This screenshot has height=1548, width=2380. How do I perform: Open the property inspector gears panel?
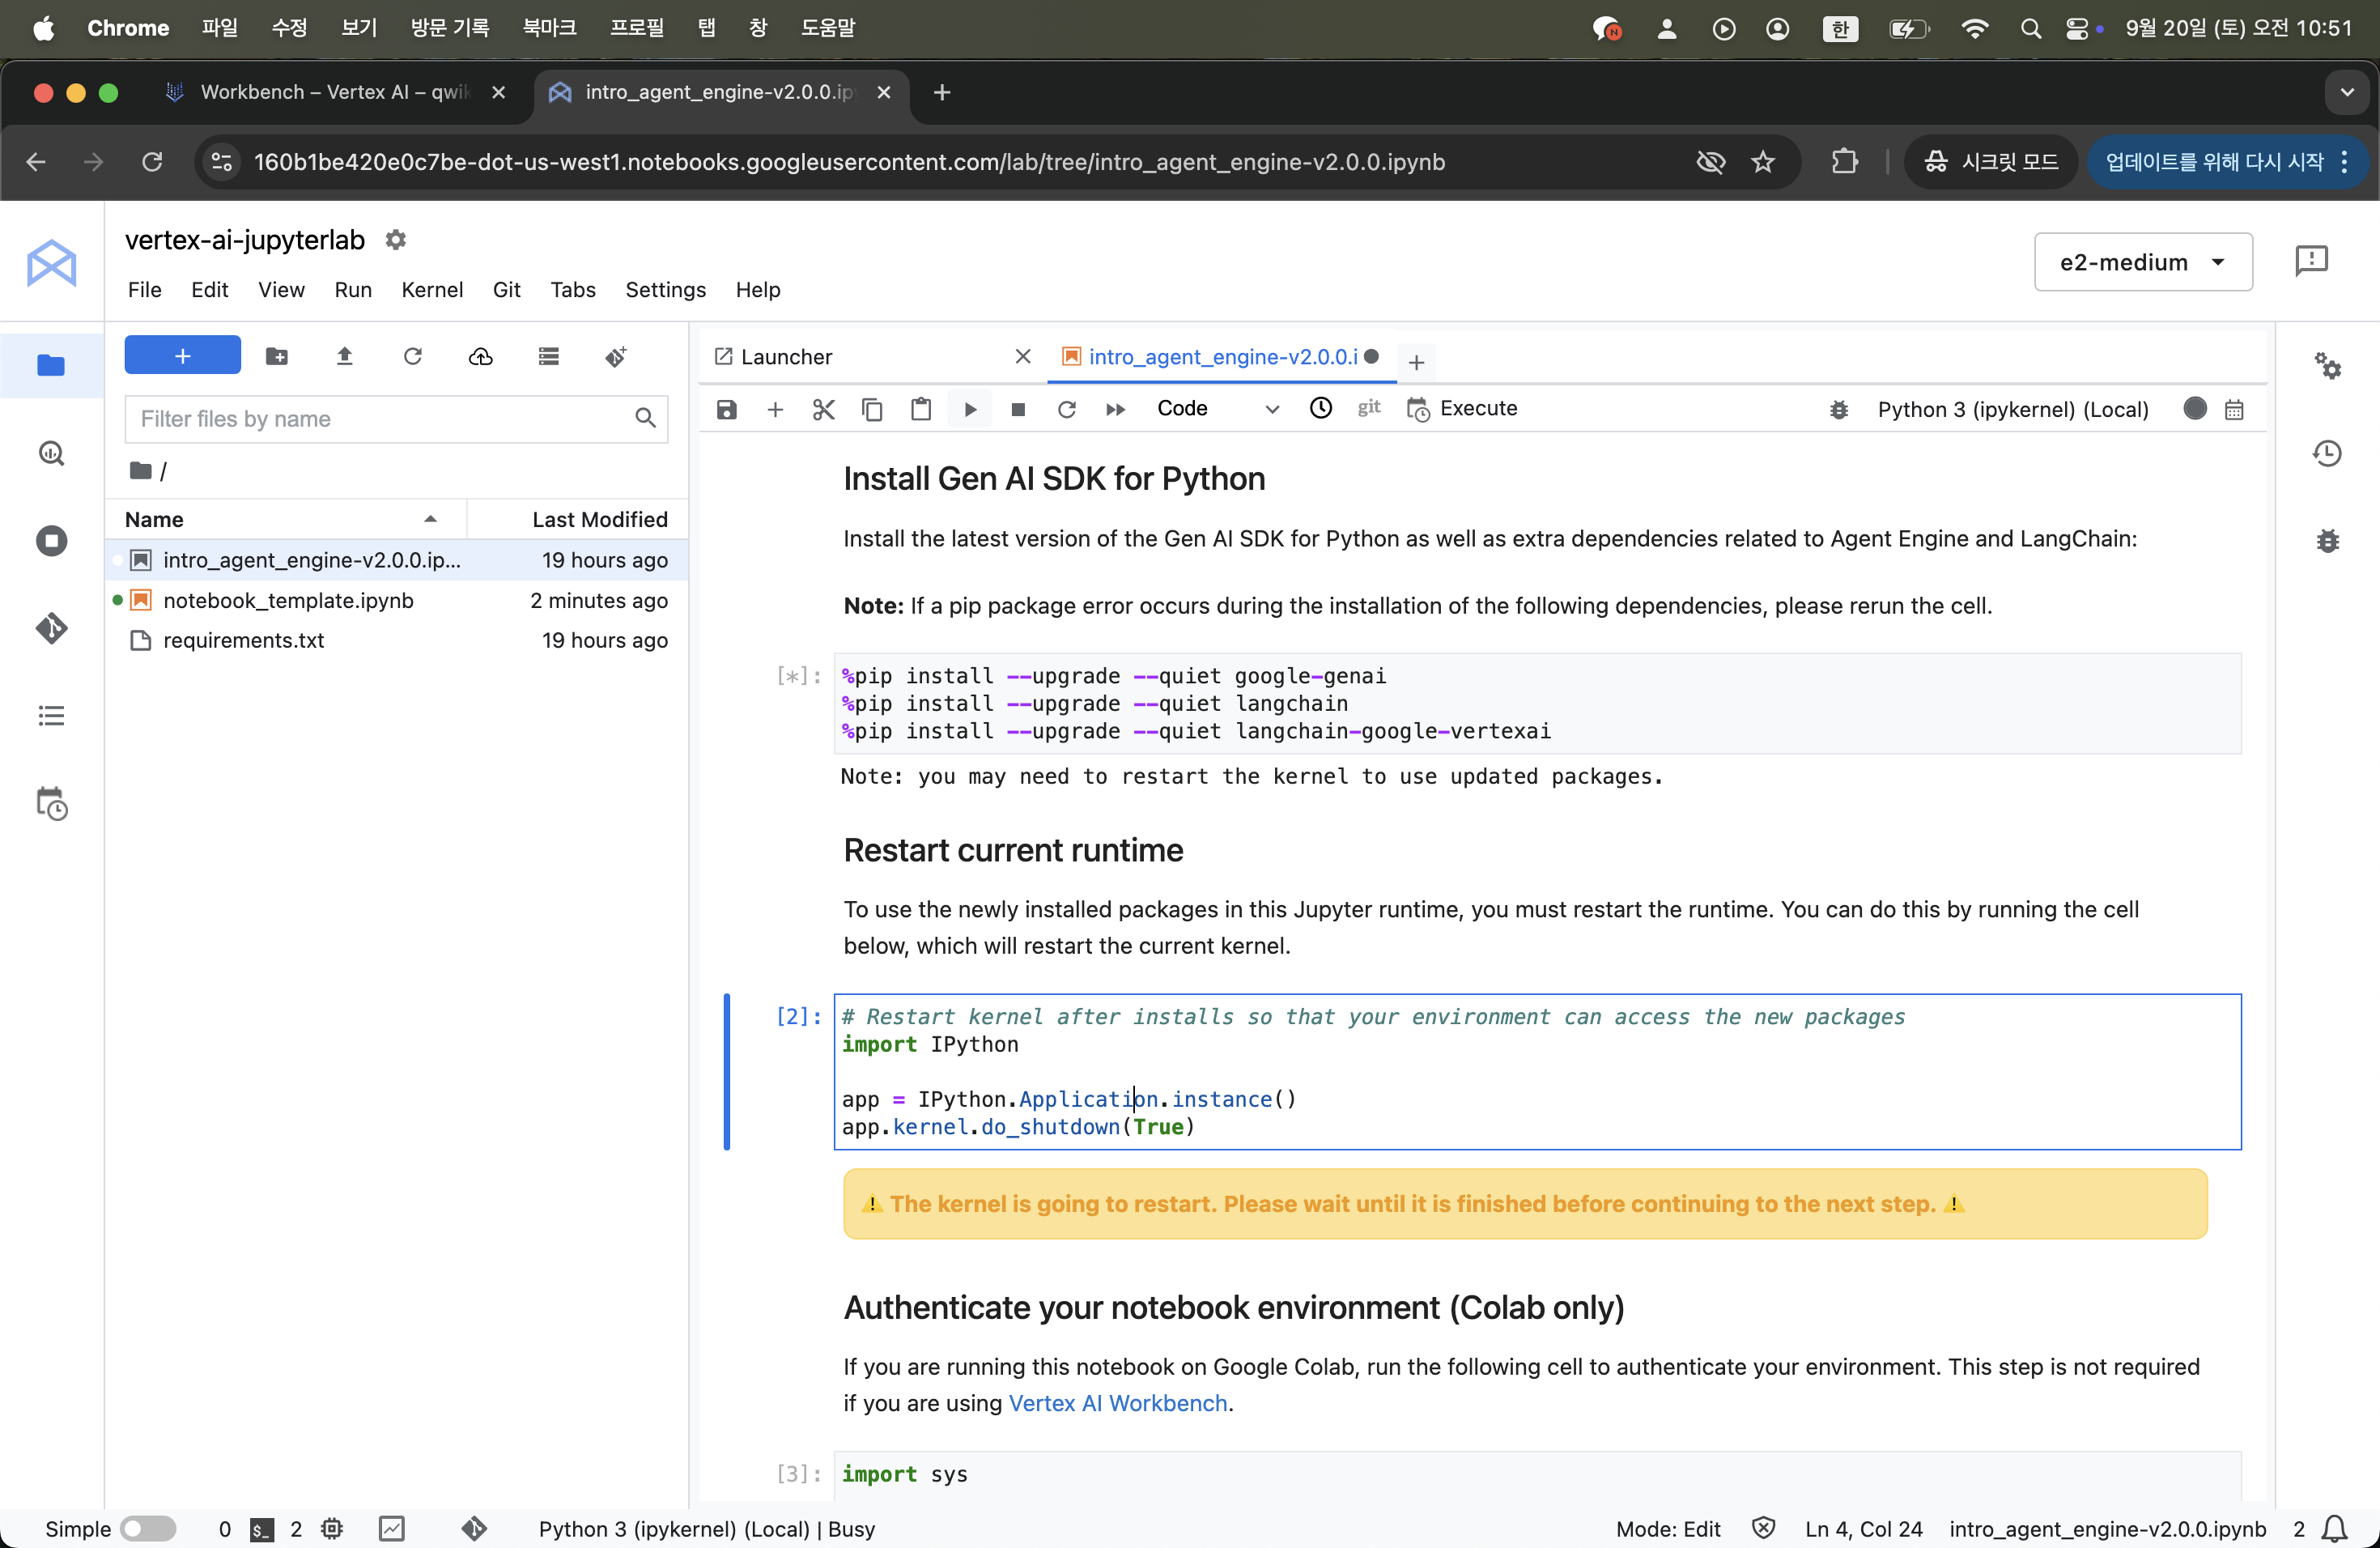tap(2327, 366)
